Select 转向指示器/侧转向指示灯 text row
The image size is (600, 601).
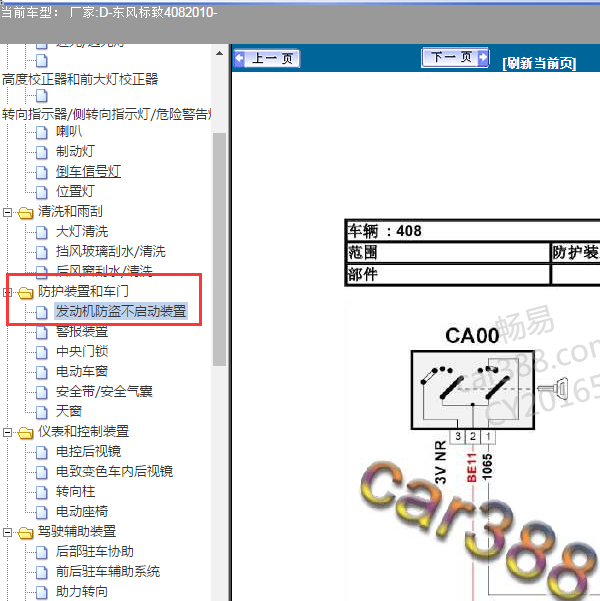(106, 114)
